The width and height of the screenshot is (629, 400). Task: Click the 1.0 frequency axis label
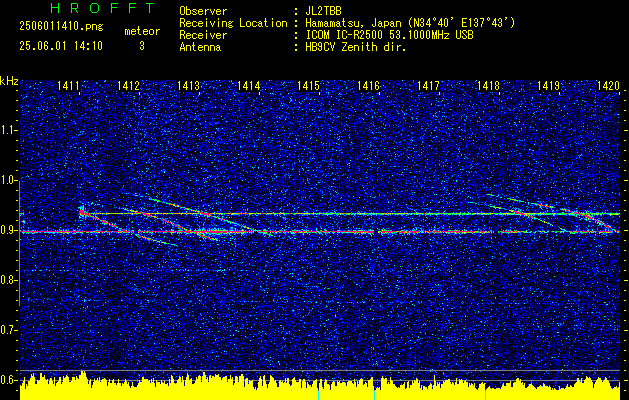[x=9, y=180]
